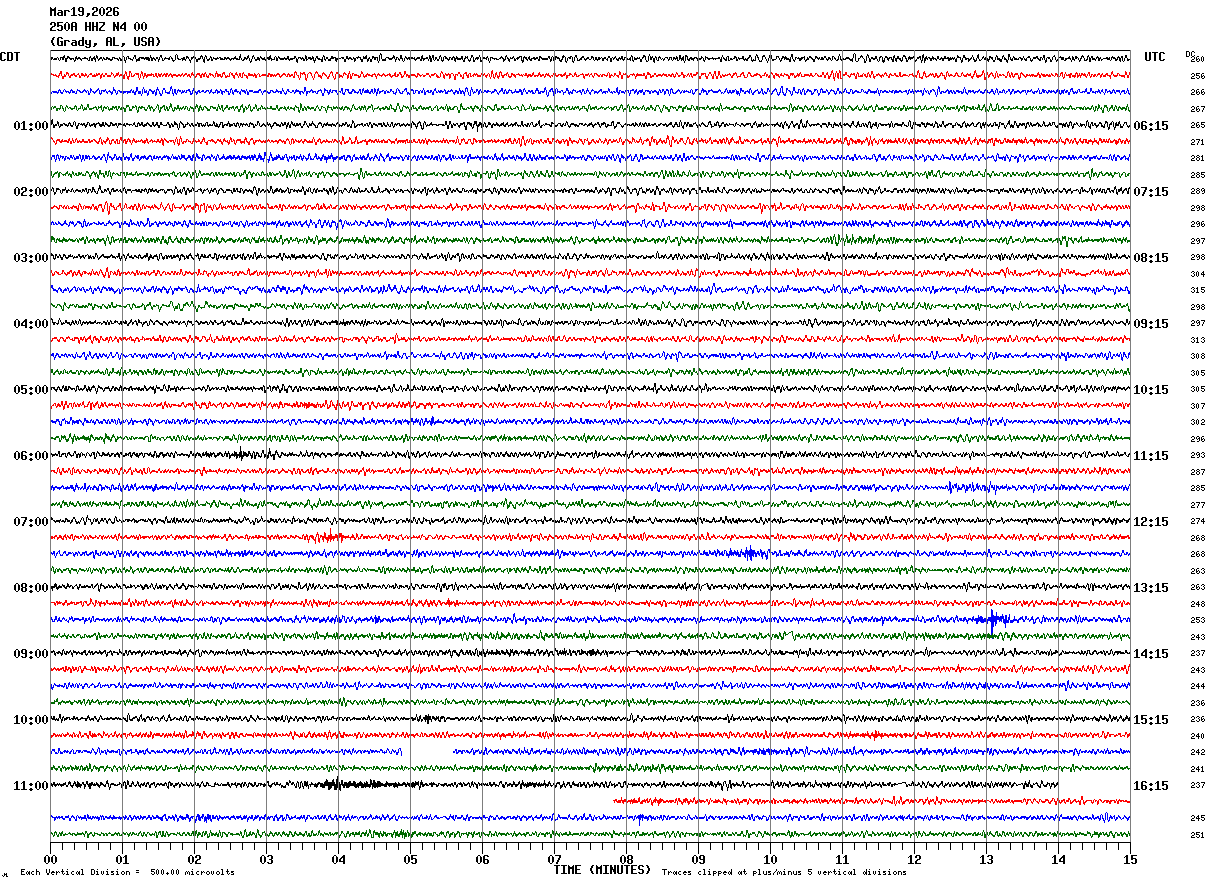The height and width of the screenshot is (886, 1210).
Task: Click the 'Traces clipped at plus/minus 5 vertical divisions' note
Action: pyautogui.click(x=784, y=872)
